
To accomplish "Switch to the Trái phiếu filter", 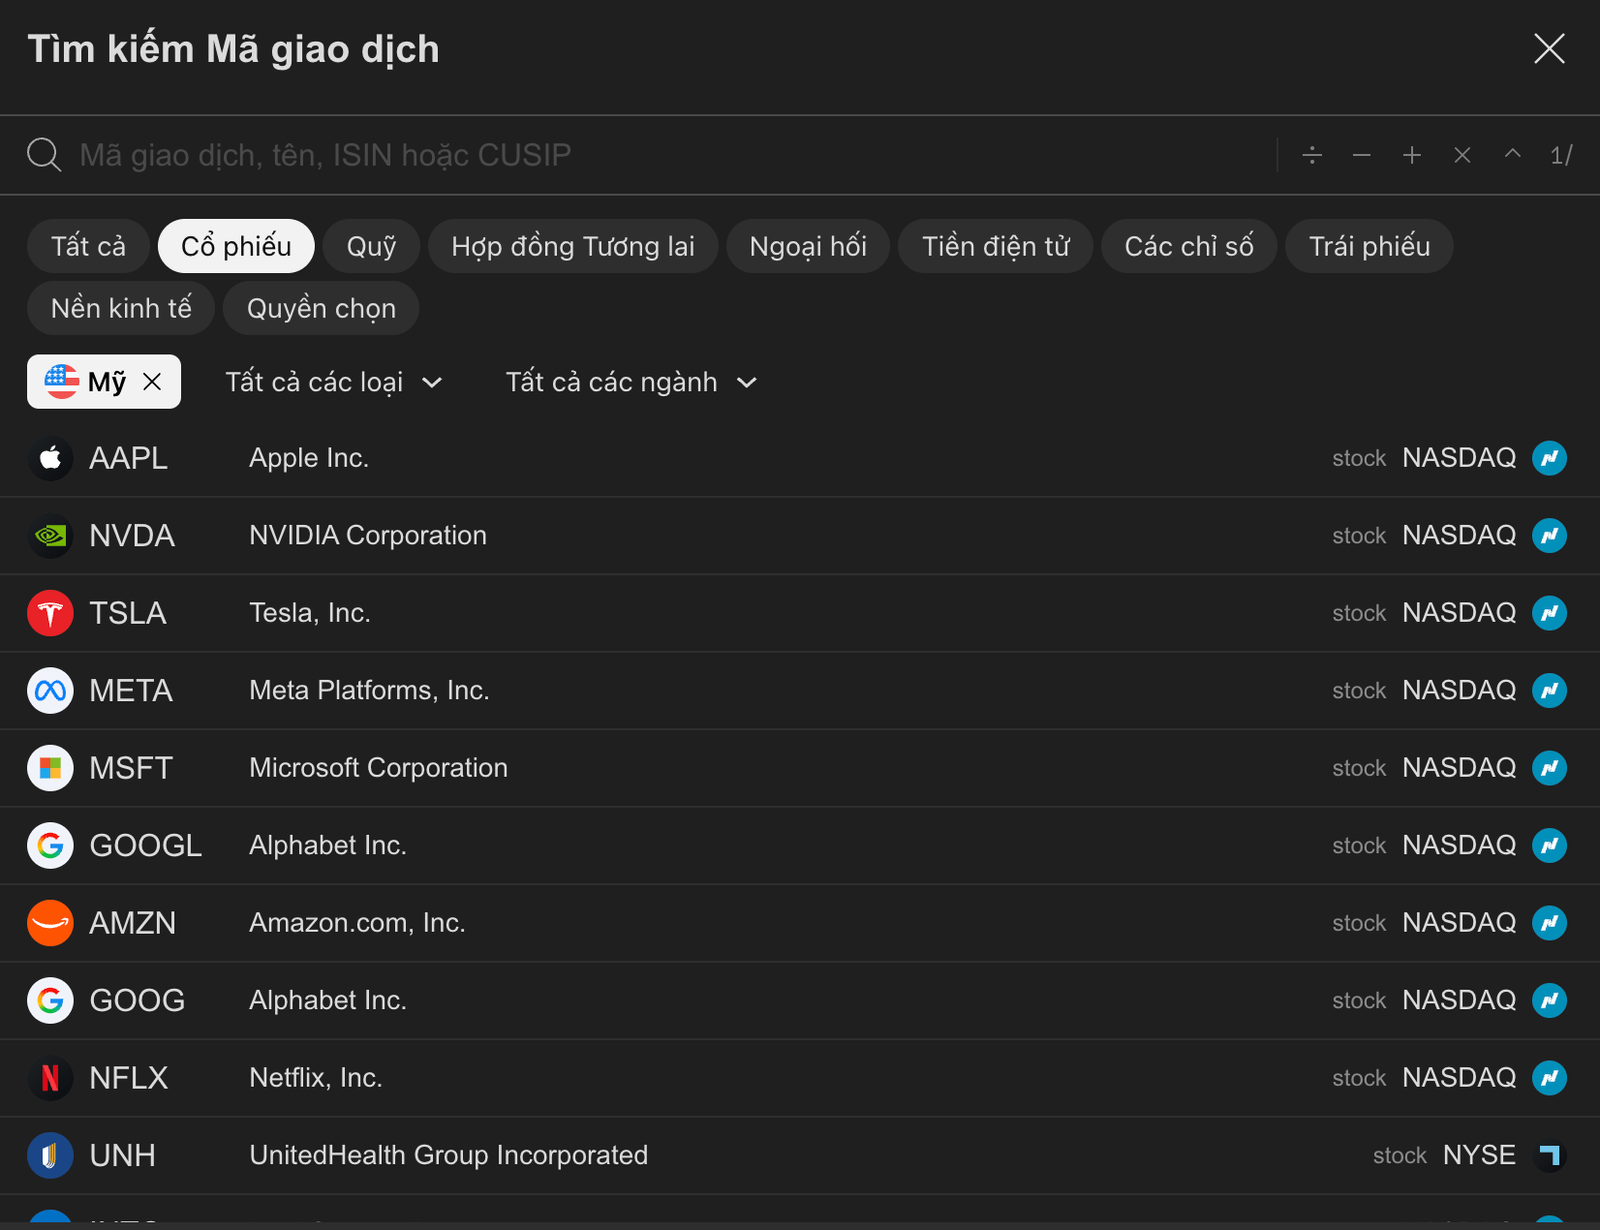I will pyautogui.click(x=1368, y=246).
